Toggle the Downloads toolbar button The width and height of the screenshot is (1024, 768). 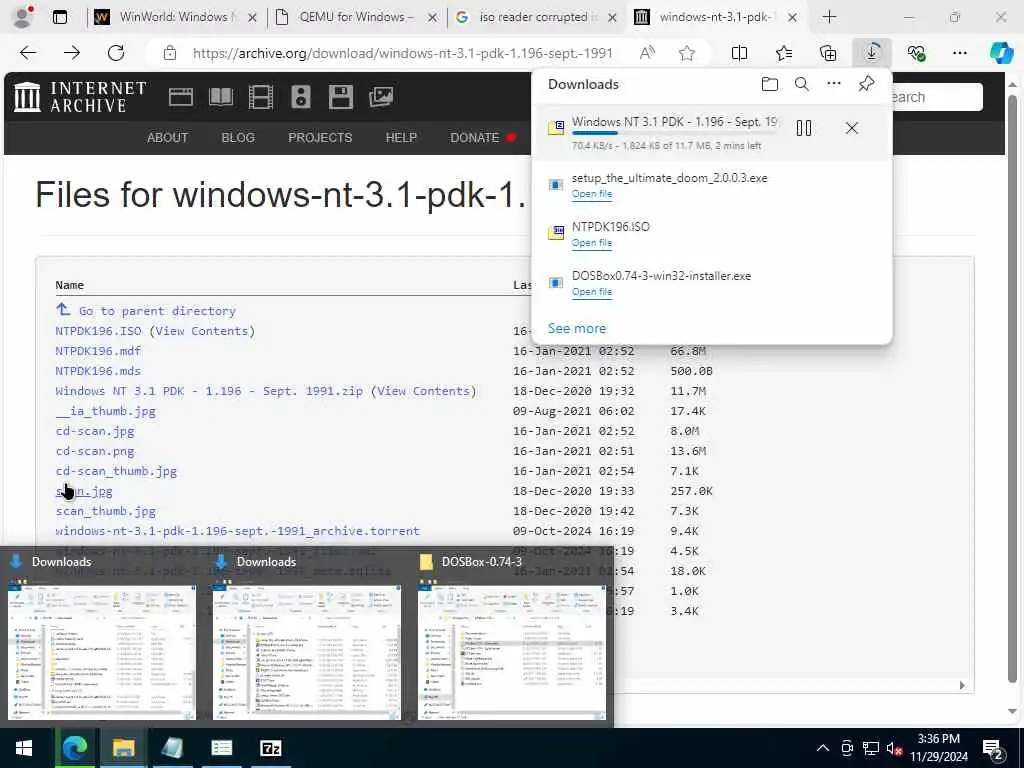point(872,53)
